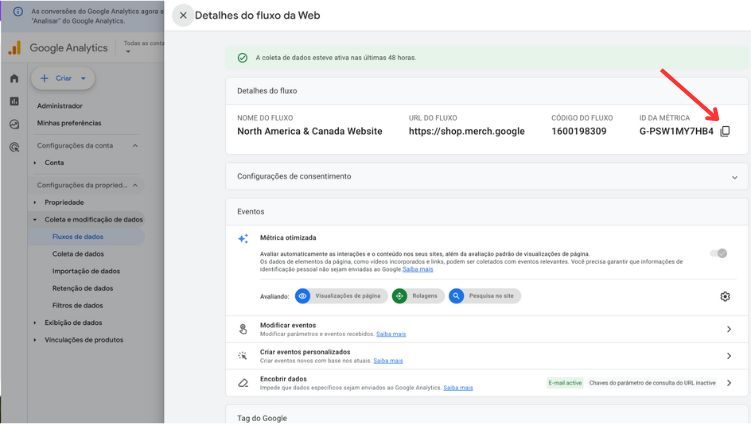Click the Encobrir dados eraser icon
Viewport: 751px width, 424px height.
[243, 383]
